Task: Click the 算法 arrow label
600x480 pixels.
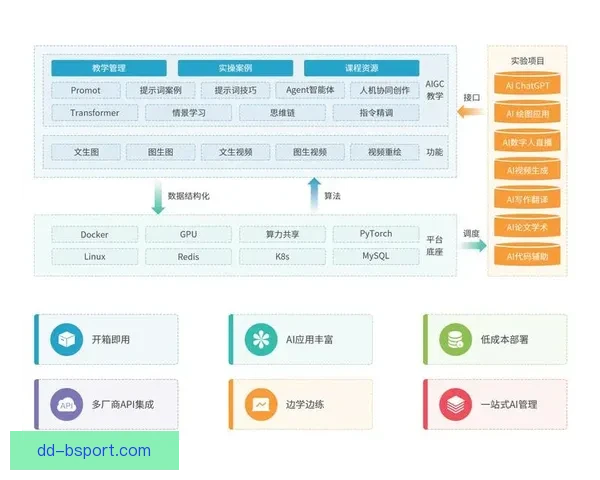Action: pyautogui.click(x=332, y=196)
